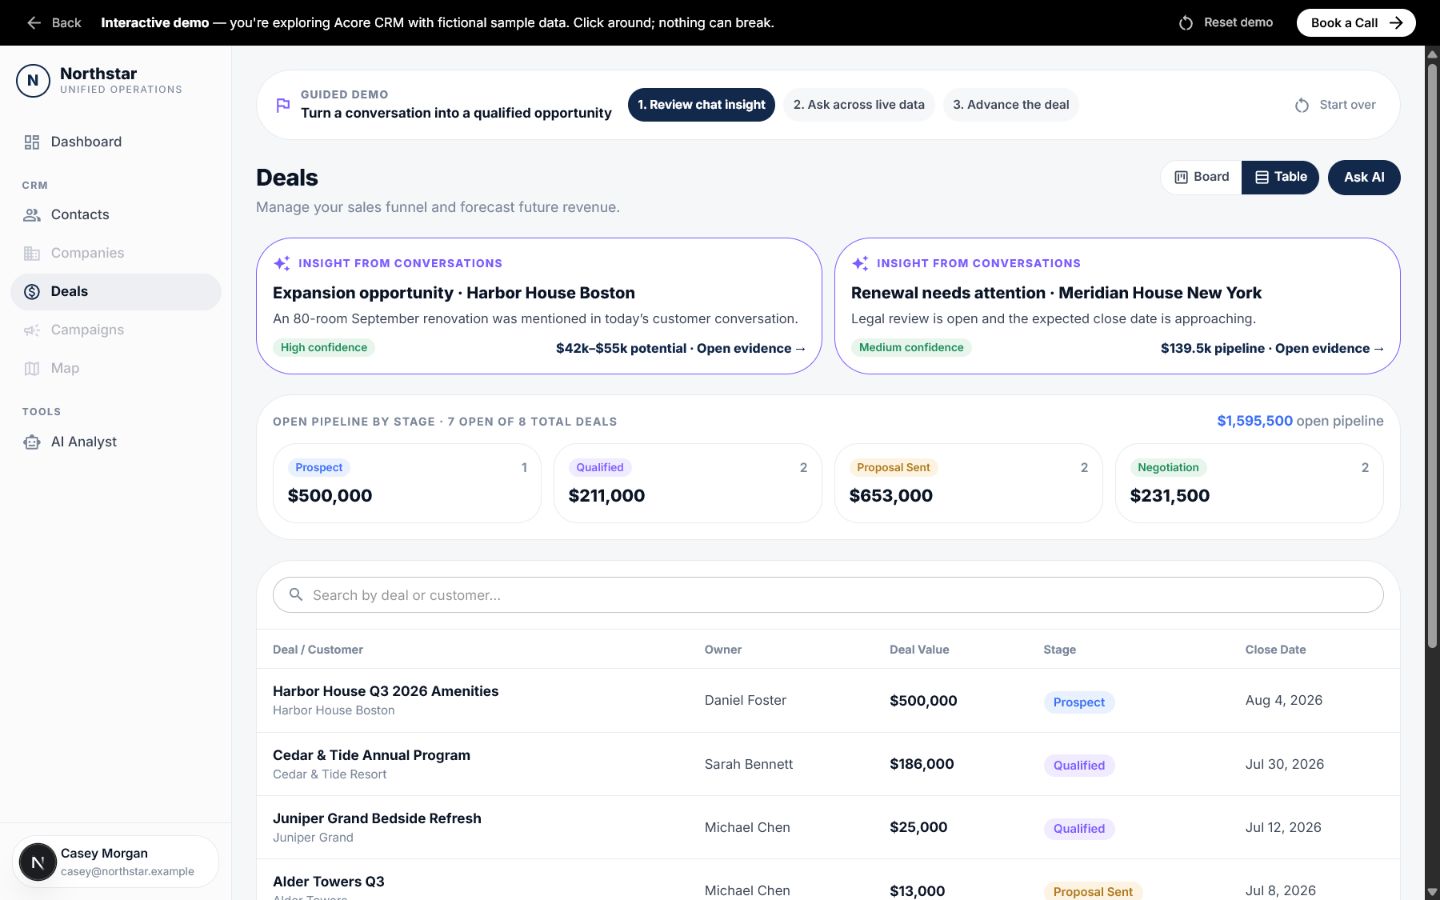Click the Owner column header
Image resolution: width=1440 pixels, height=900 pixels.
coord(723,650)
